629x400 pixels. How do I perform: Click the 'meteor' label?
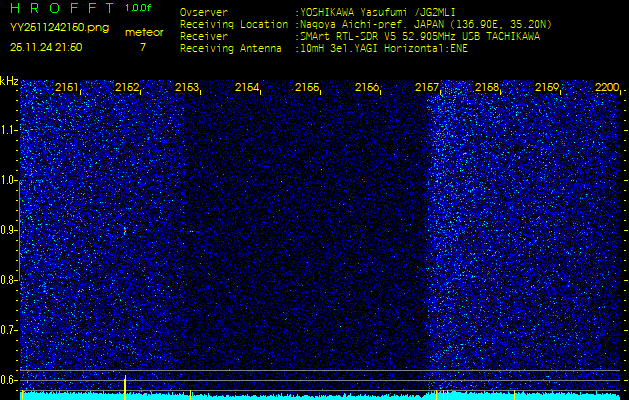(x=144, y=32)
